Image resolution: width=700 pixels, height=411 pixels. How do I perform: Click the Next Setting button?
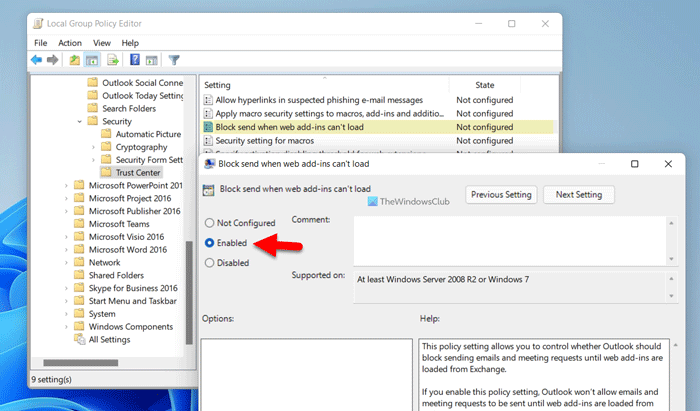[579, 195]
